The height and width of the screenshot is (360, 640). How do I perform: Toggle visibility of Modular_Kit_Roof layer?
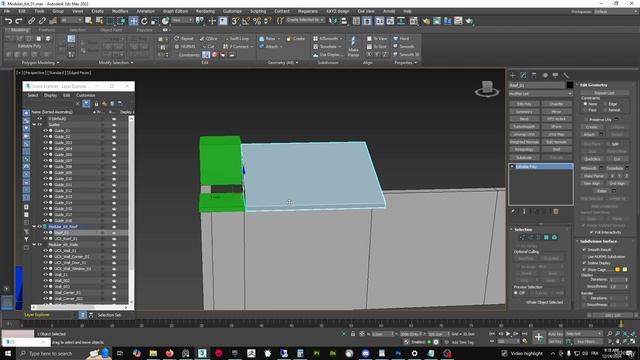point(40,227)
